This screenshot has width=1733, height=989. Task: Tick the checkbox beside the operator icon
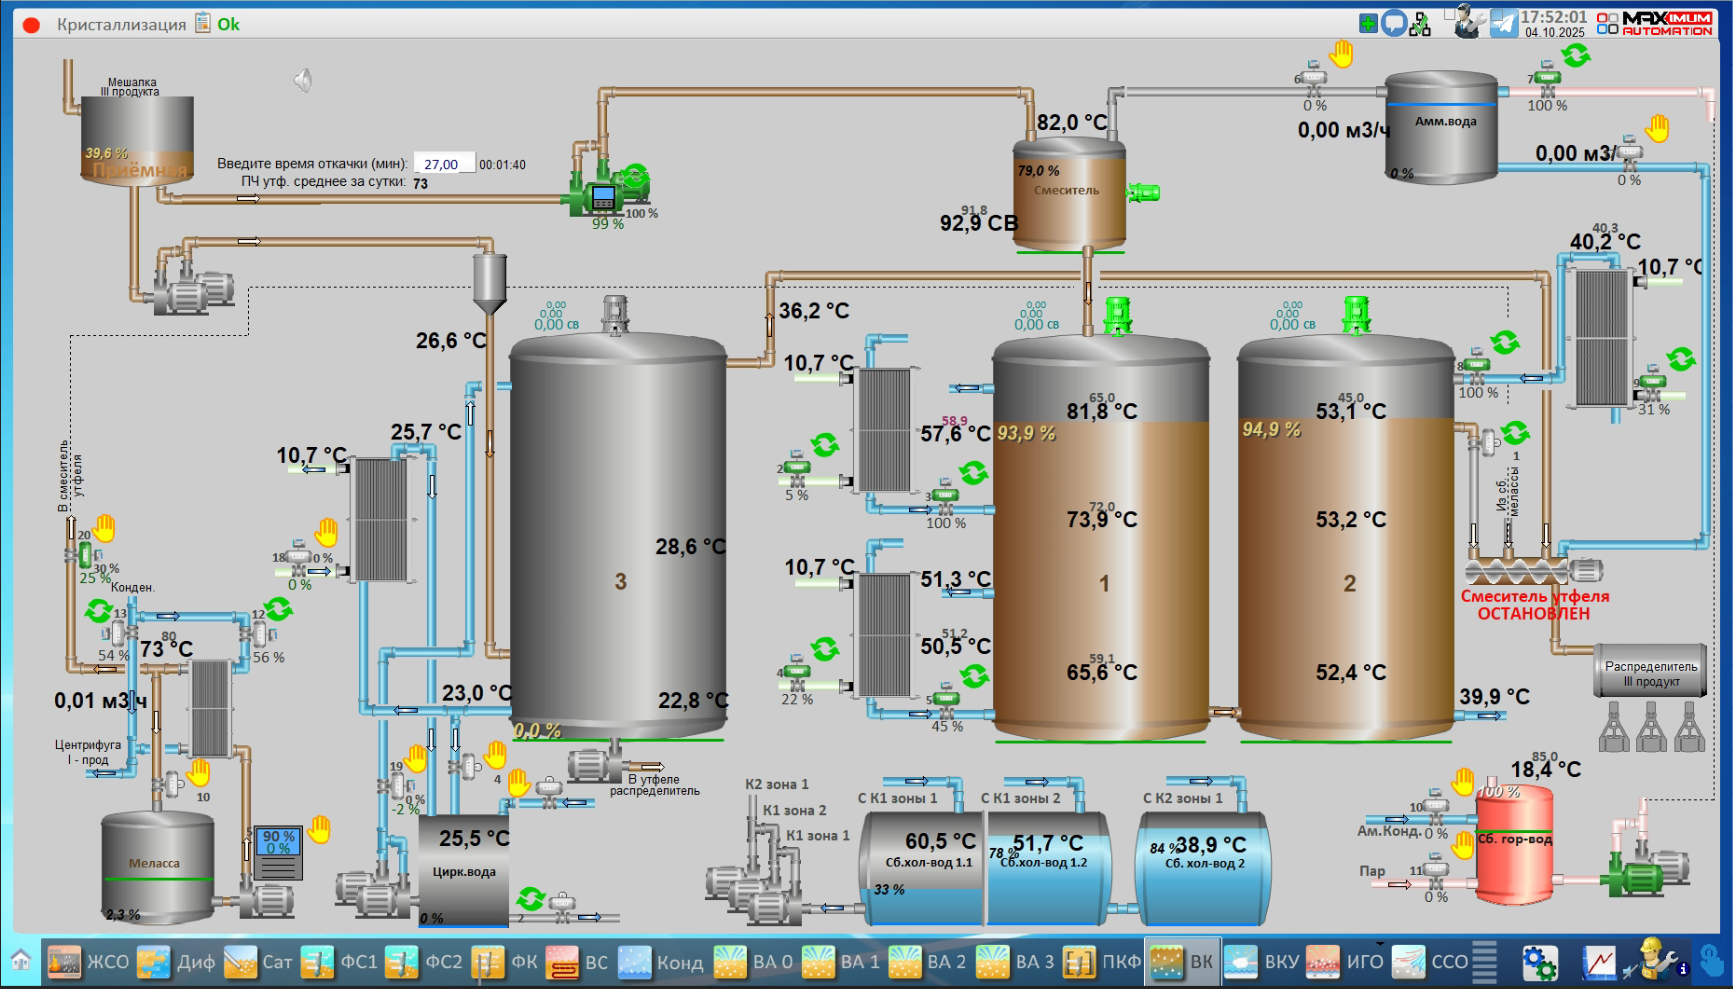[x=1450, y=14]
